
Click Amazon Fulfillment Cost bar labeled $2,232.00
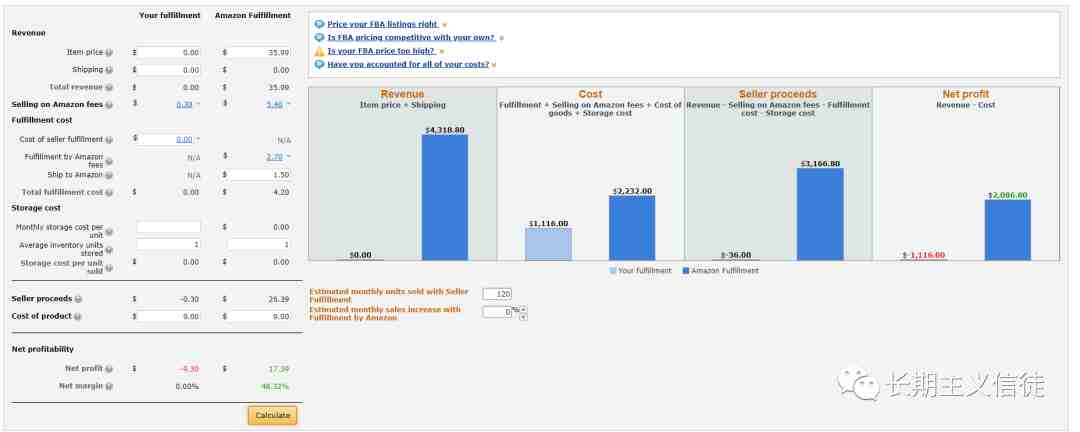coord(632,228)
